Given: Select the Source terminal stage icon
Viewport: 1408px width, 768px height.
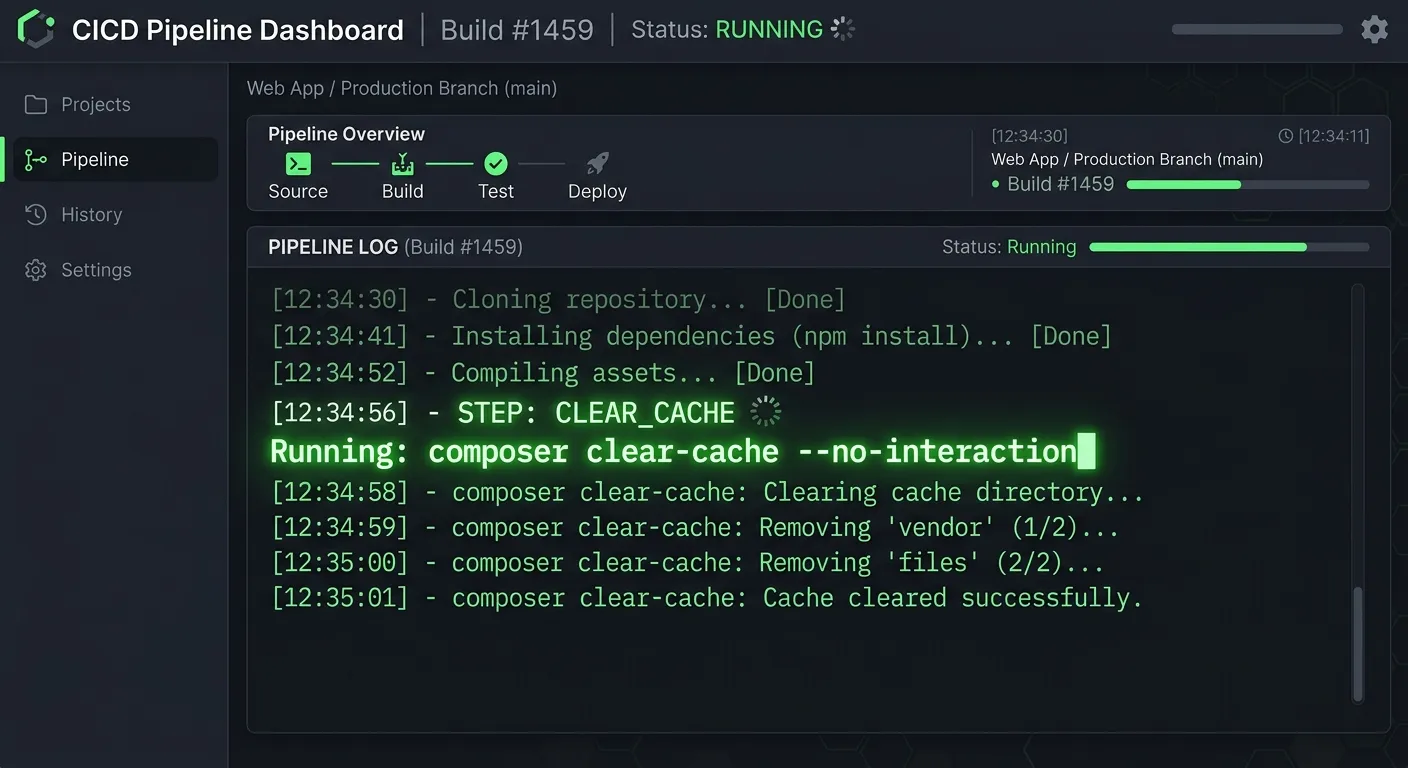Looking at the screenshot, I should point(298,163).
